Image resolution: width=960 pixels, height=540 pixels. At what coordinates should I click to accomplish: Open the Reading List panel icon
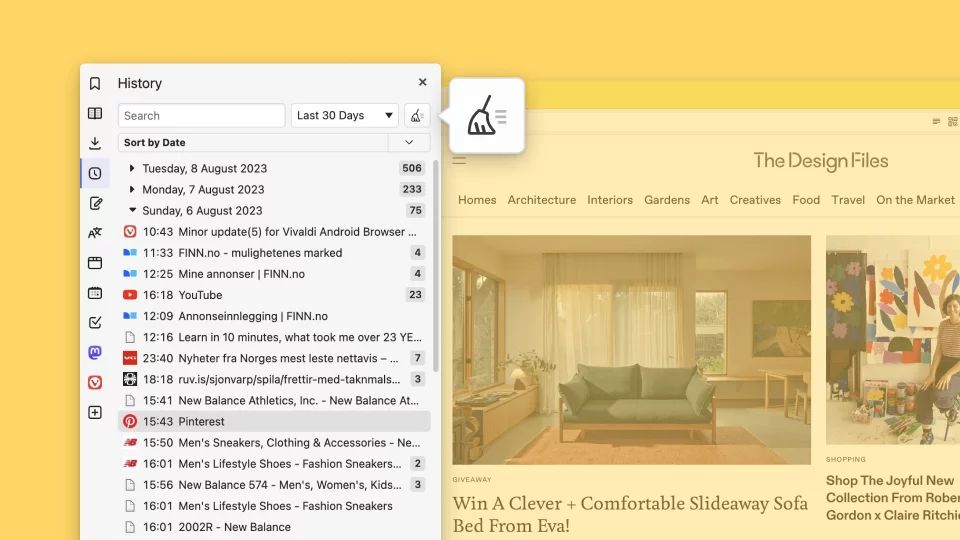click(95, 114)
